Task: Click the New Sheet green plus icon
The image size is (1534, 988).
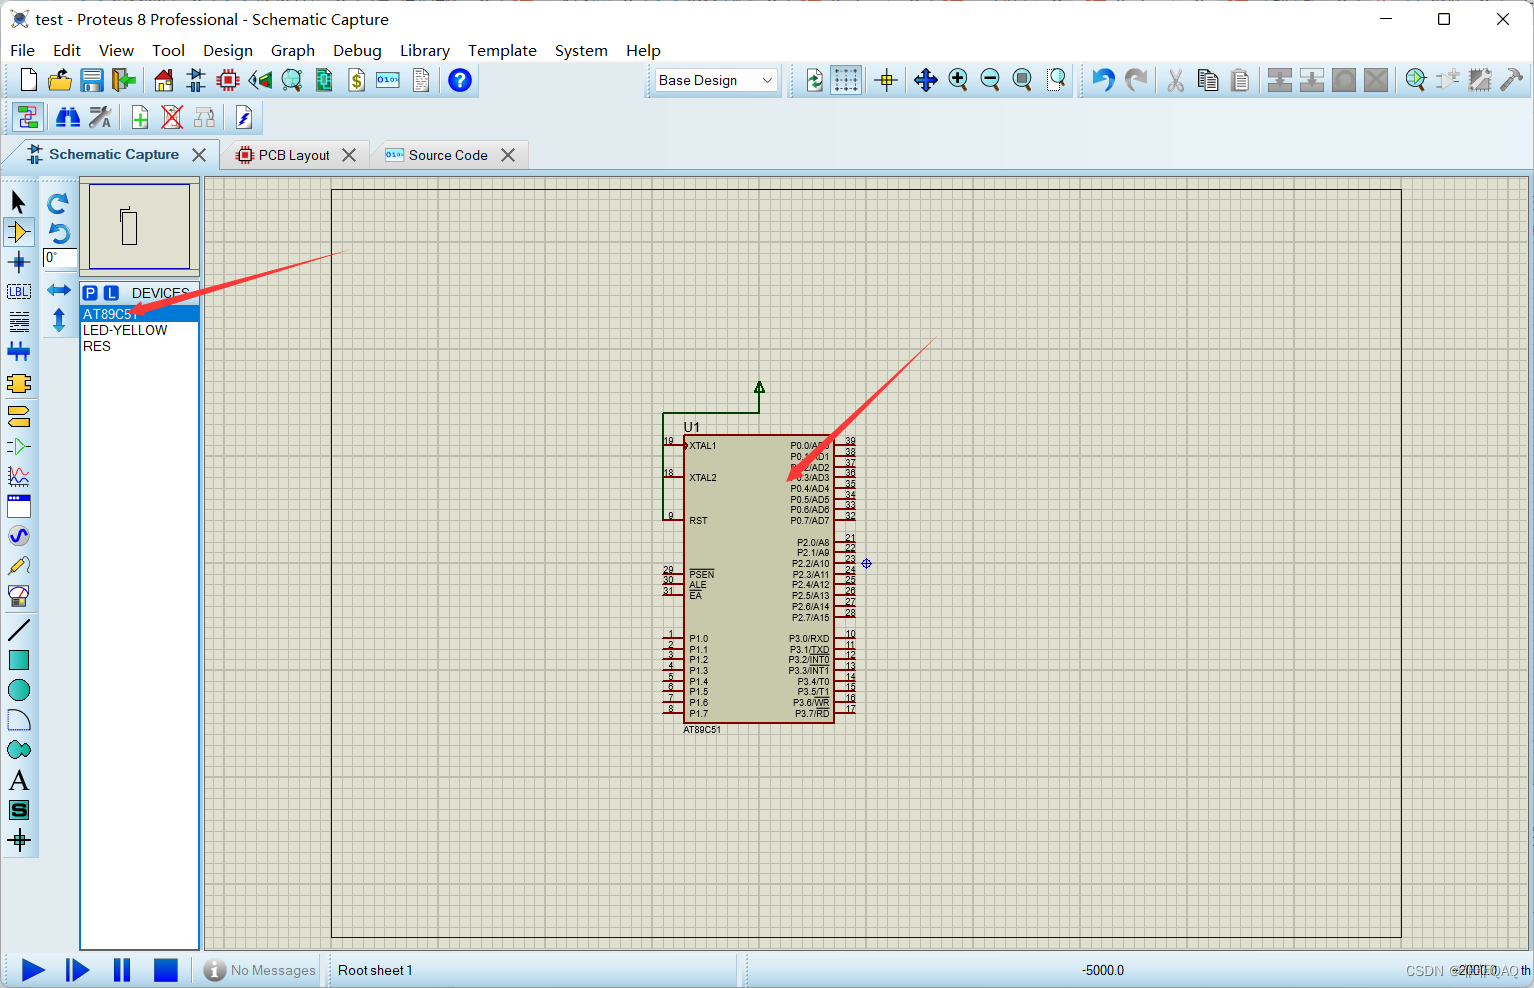Action: coord(140,118)
